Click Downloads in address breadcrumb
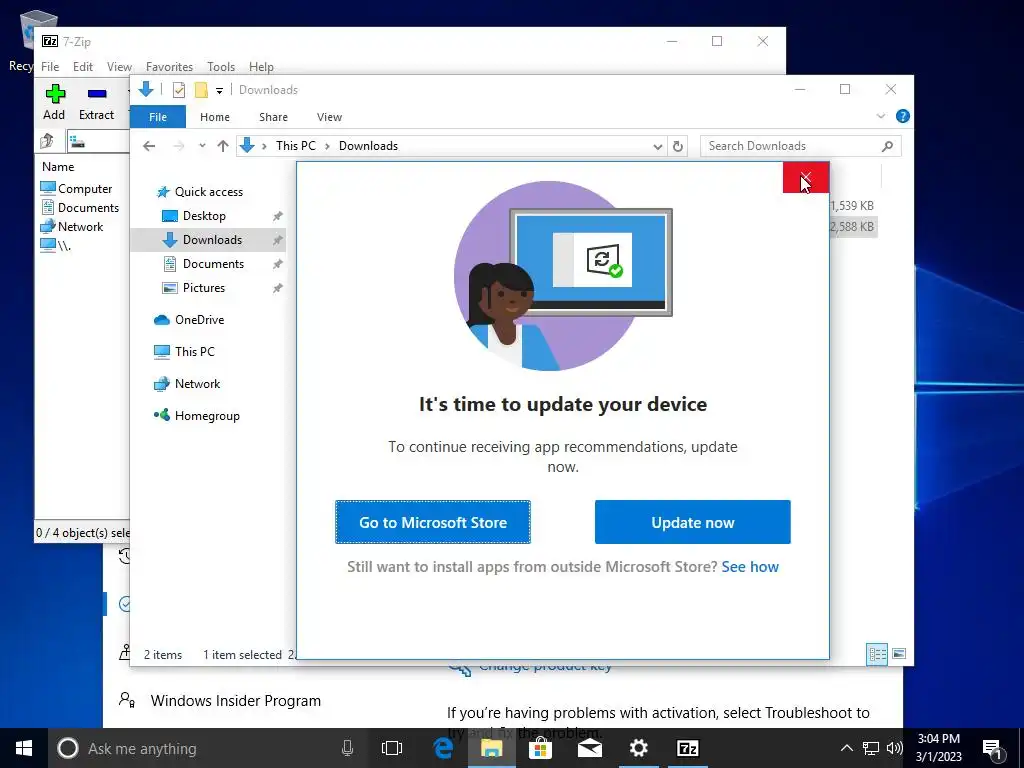 click(368, 146)
